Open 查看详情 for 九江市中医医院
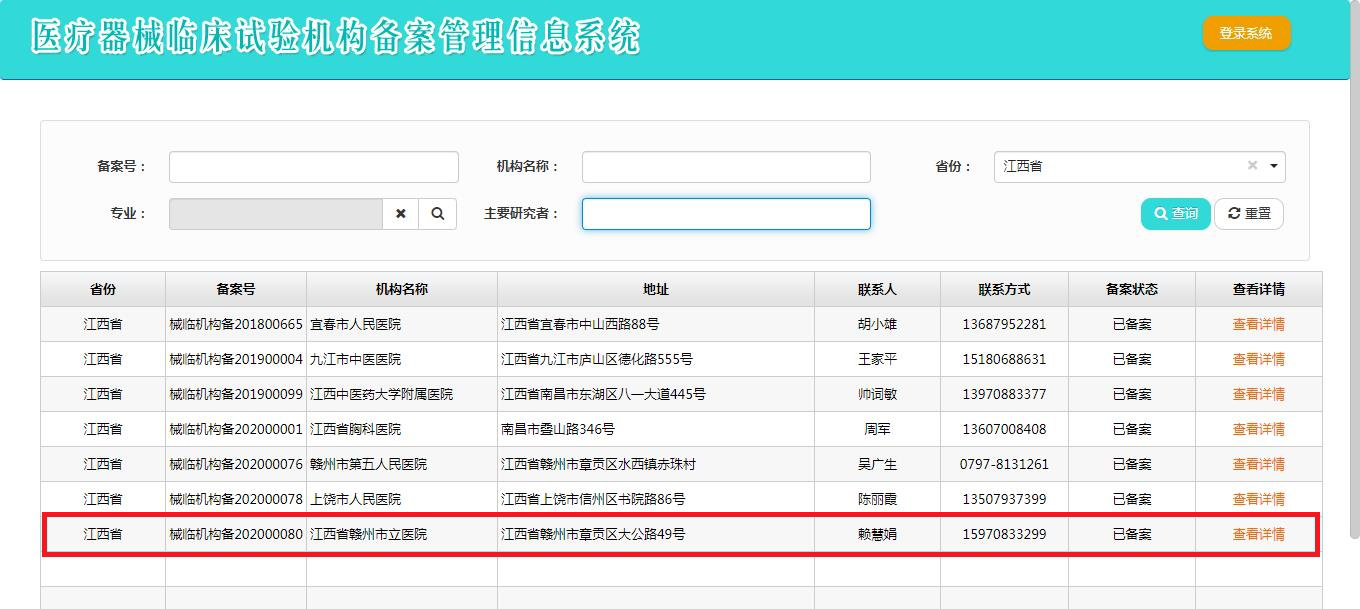 (x=1258, y=359)
